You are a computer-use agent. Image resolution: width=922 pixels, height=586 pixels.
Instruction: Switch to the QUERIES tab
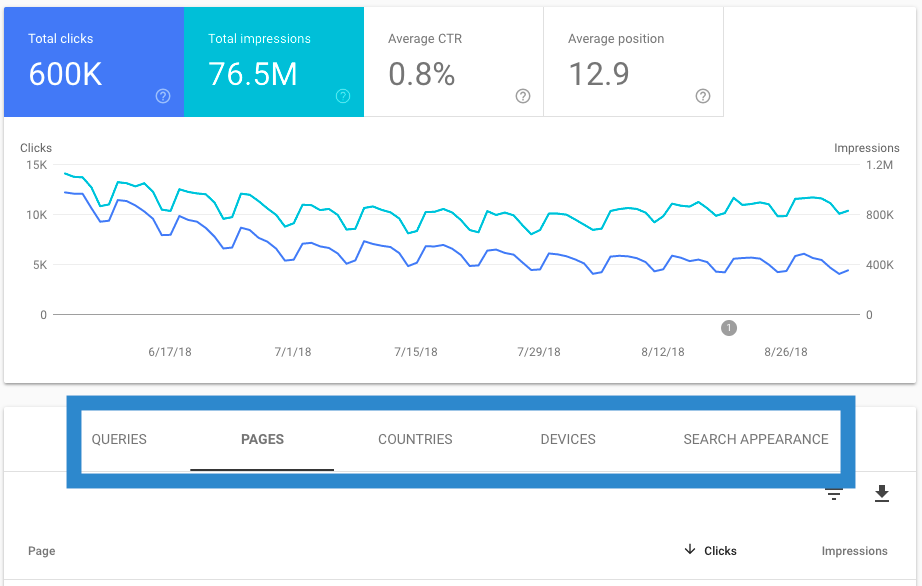click(118, 439)
